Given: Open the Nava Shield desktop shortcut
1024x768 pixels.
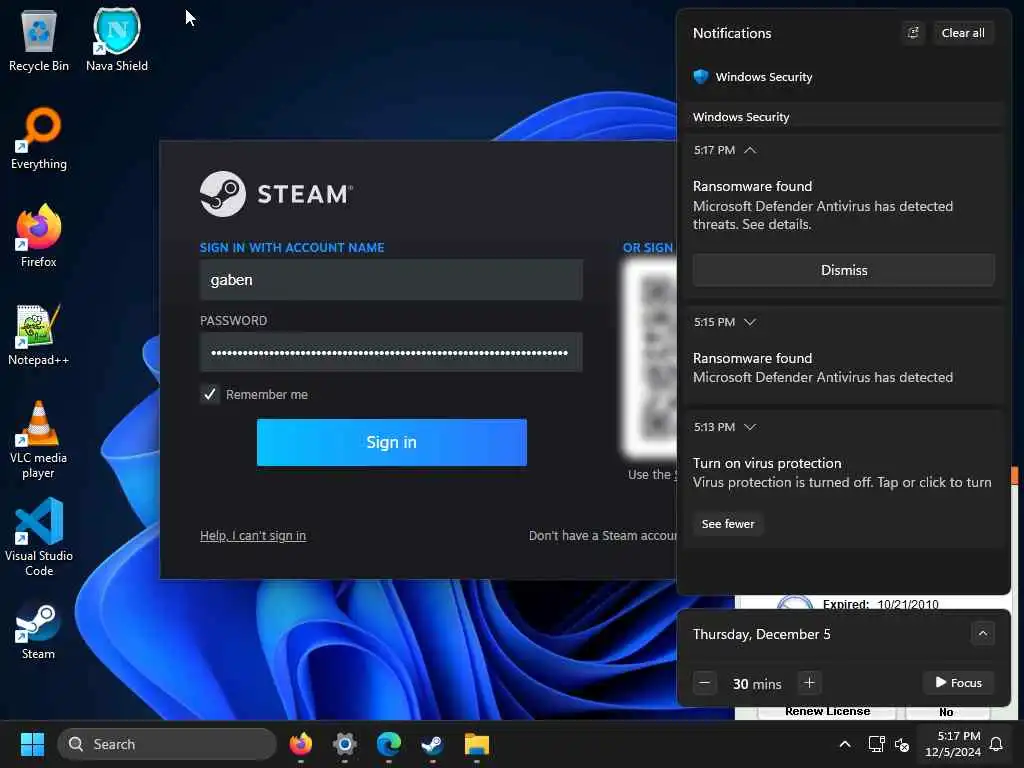Looking at the screenshot, I should [117, 40].
